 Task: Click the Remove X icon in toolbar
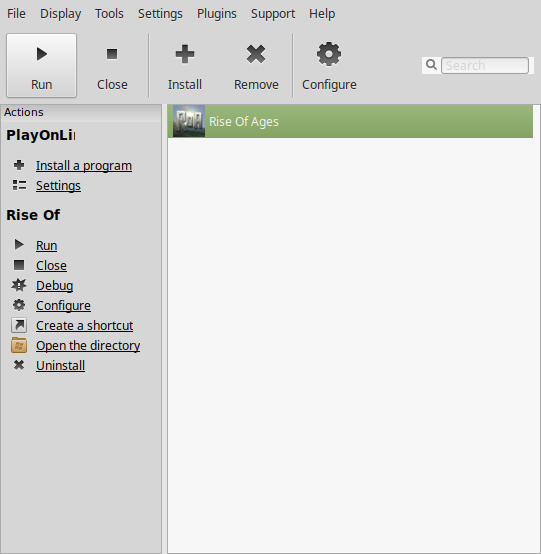coord(256,54)
